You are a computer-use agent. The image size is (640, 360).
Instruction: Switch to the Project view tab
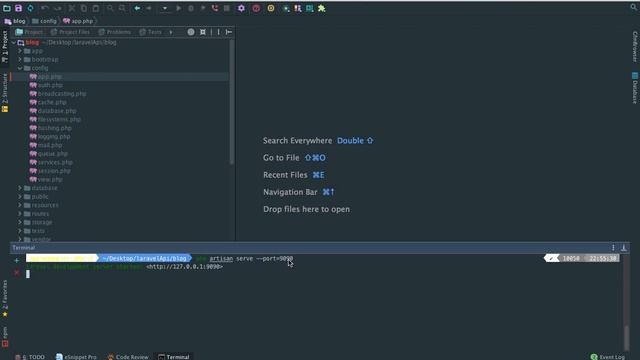[x=29, y=32]
